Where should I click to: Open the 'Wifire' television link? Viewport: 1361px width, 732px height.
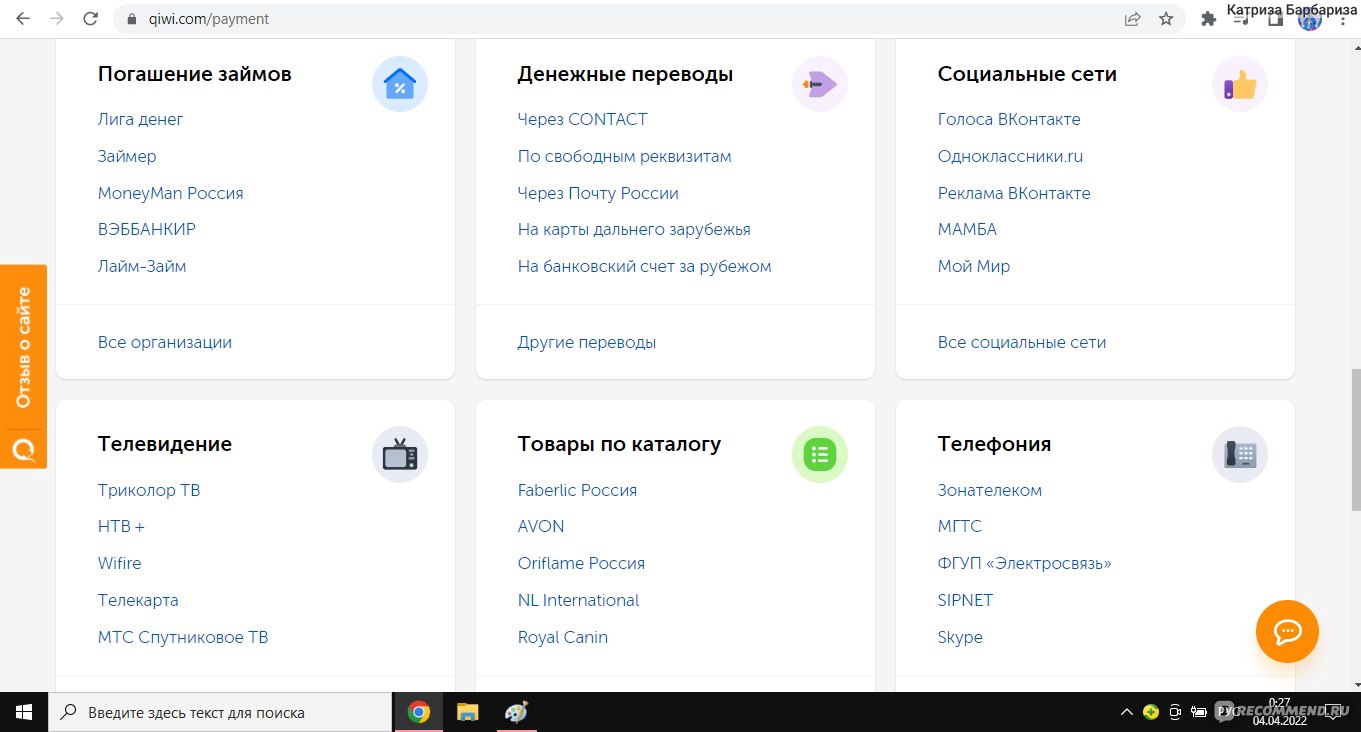point(120,563)
